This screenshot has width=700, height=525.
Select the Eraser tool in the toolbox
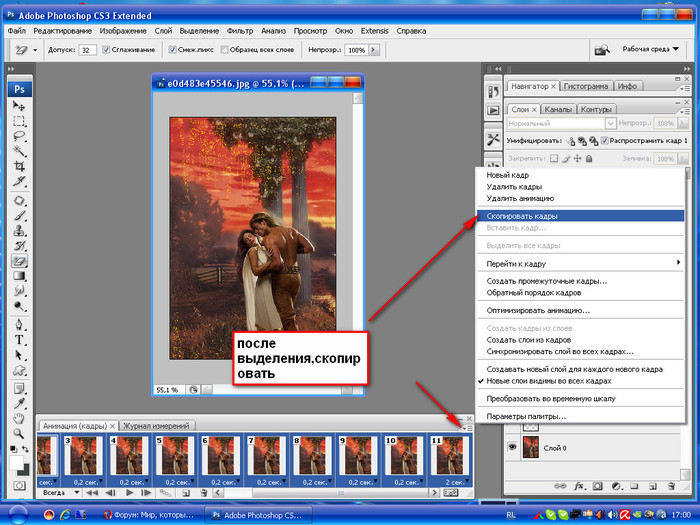coord(19,261)
